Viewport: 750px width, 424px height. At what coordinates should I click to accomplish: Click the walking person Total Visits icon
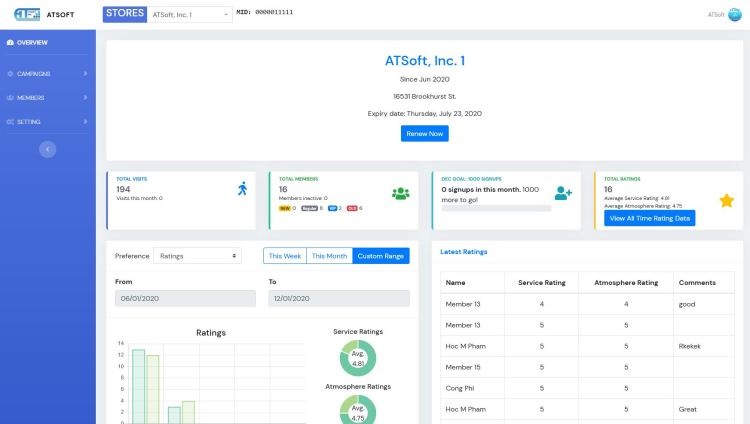tap(242, 189)
